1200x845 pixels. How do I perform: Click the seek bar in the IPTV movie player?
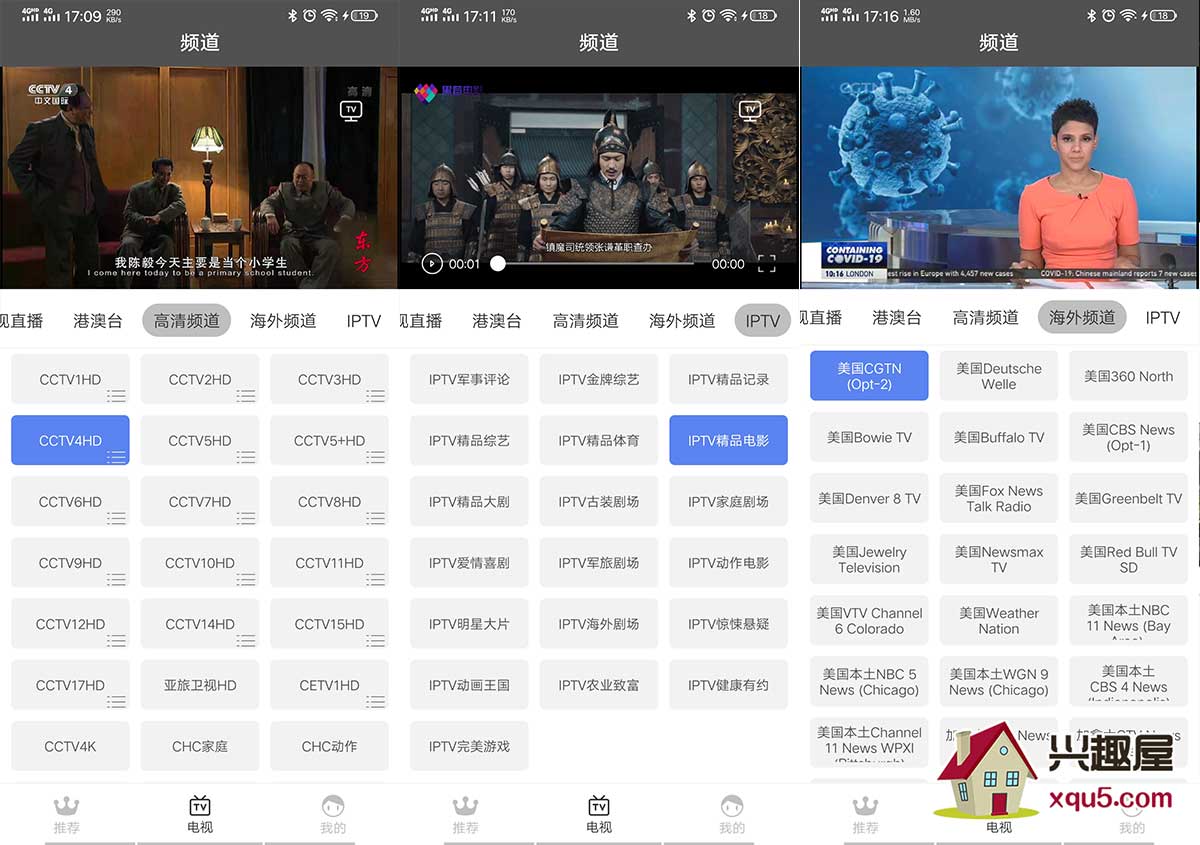click(x=596, y=264)
